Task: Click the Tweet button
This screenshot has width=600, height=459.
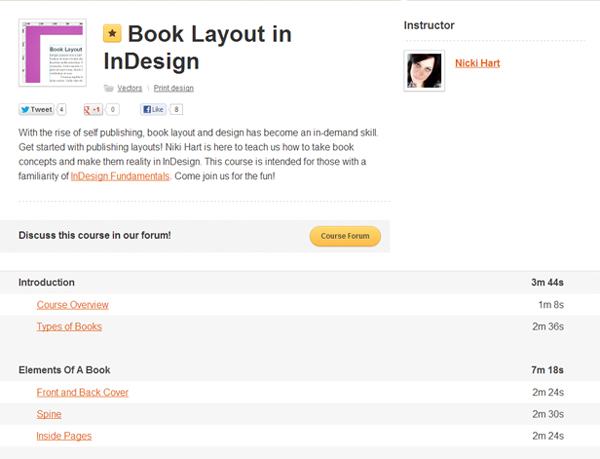Action: pos(37,109)
